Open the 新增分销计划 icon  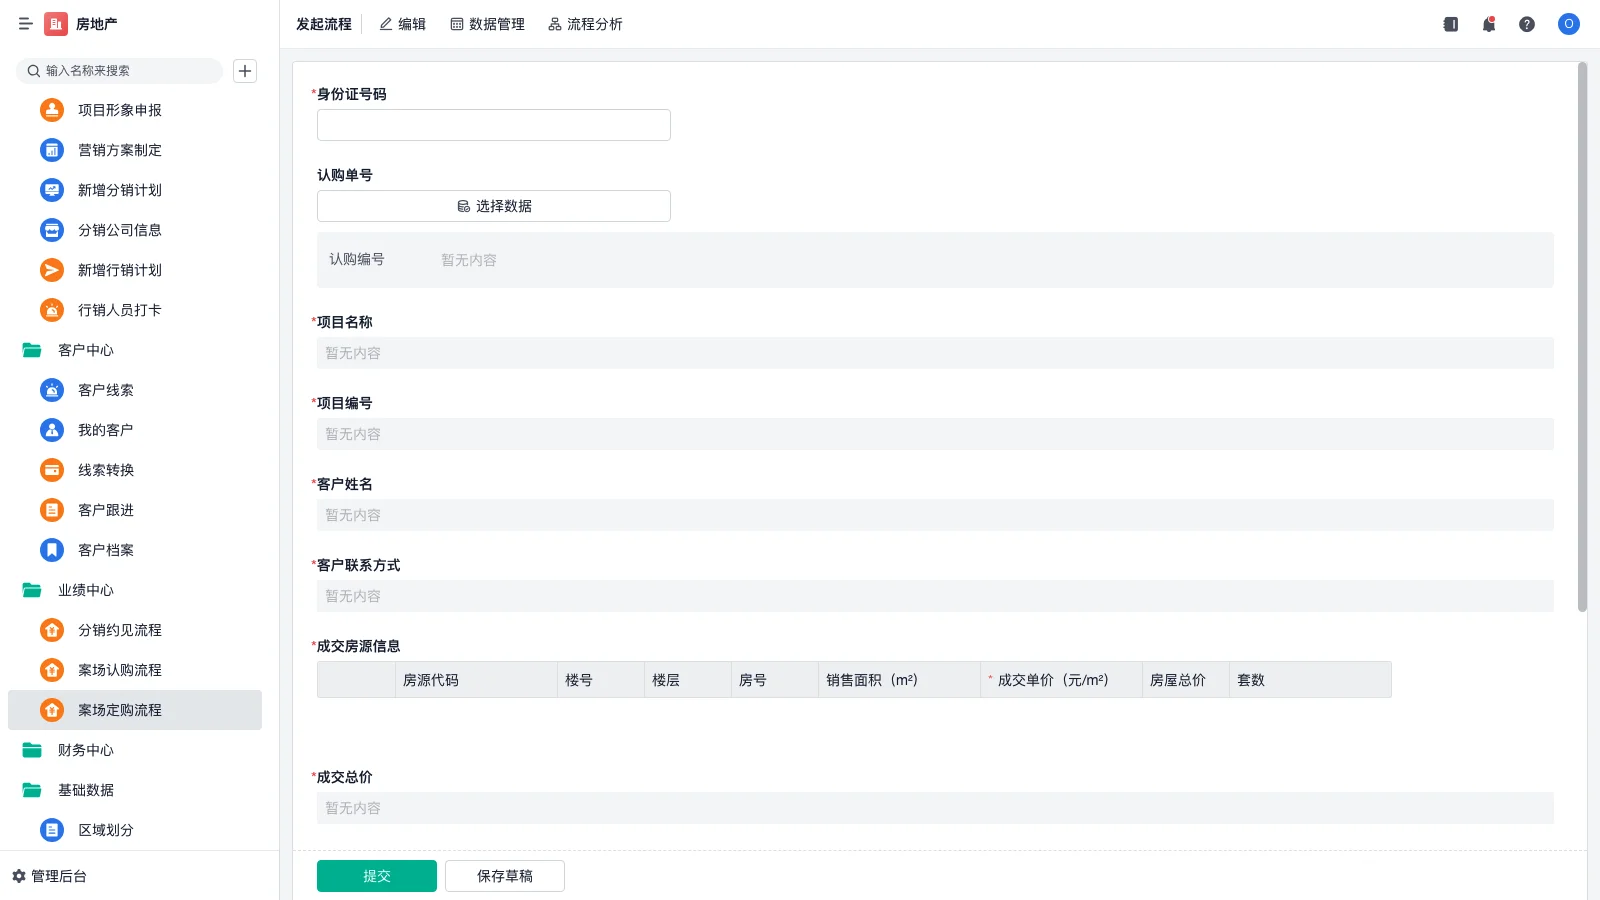pos(52,190)
